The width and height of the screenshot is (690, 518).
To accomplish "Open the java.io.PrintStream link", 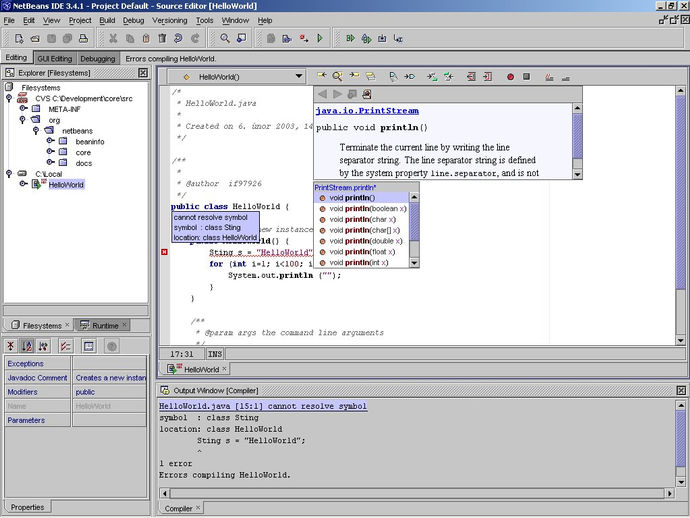I will (x=367, y=111).
